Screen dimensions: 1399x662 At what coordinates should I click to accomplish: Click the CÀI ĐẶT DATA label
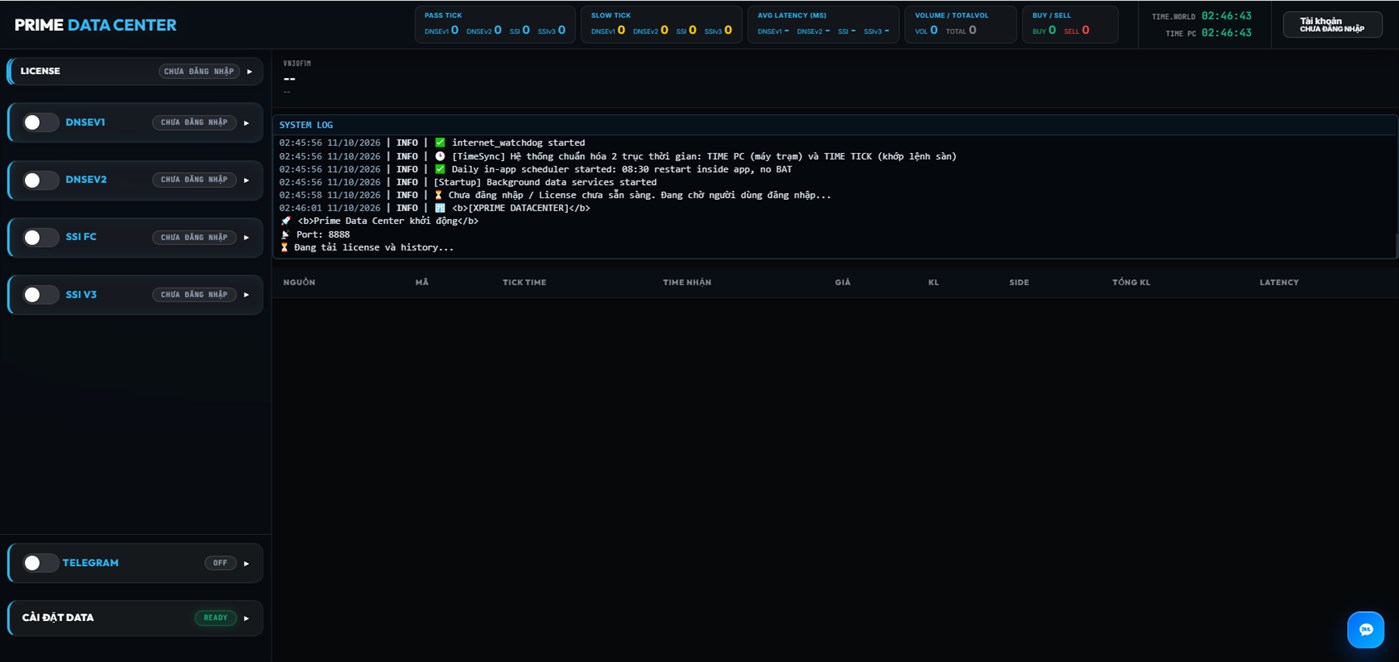point(58,618)
